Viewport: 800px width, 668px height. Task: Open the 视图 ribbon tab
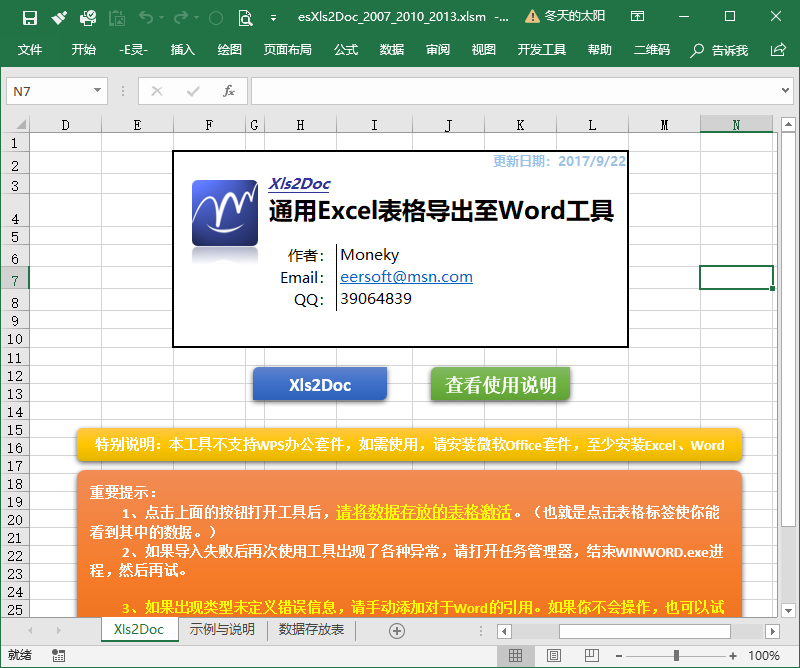click(484, 50)
